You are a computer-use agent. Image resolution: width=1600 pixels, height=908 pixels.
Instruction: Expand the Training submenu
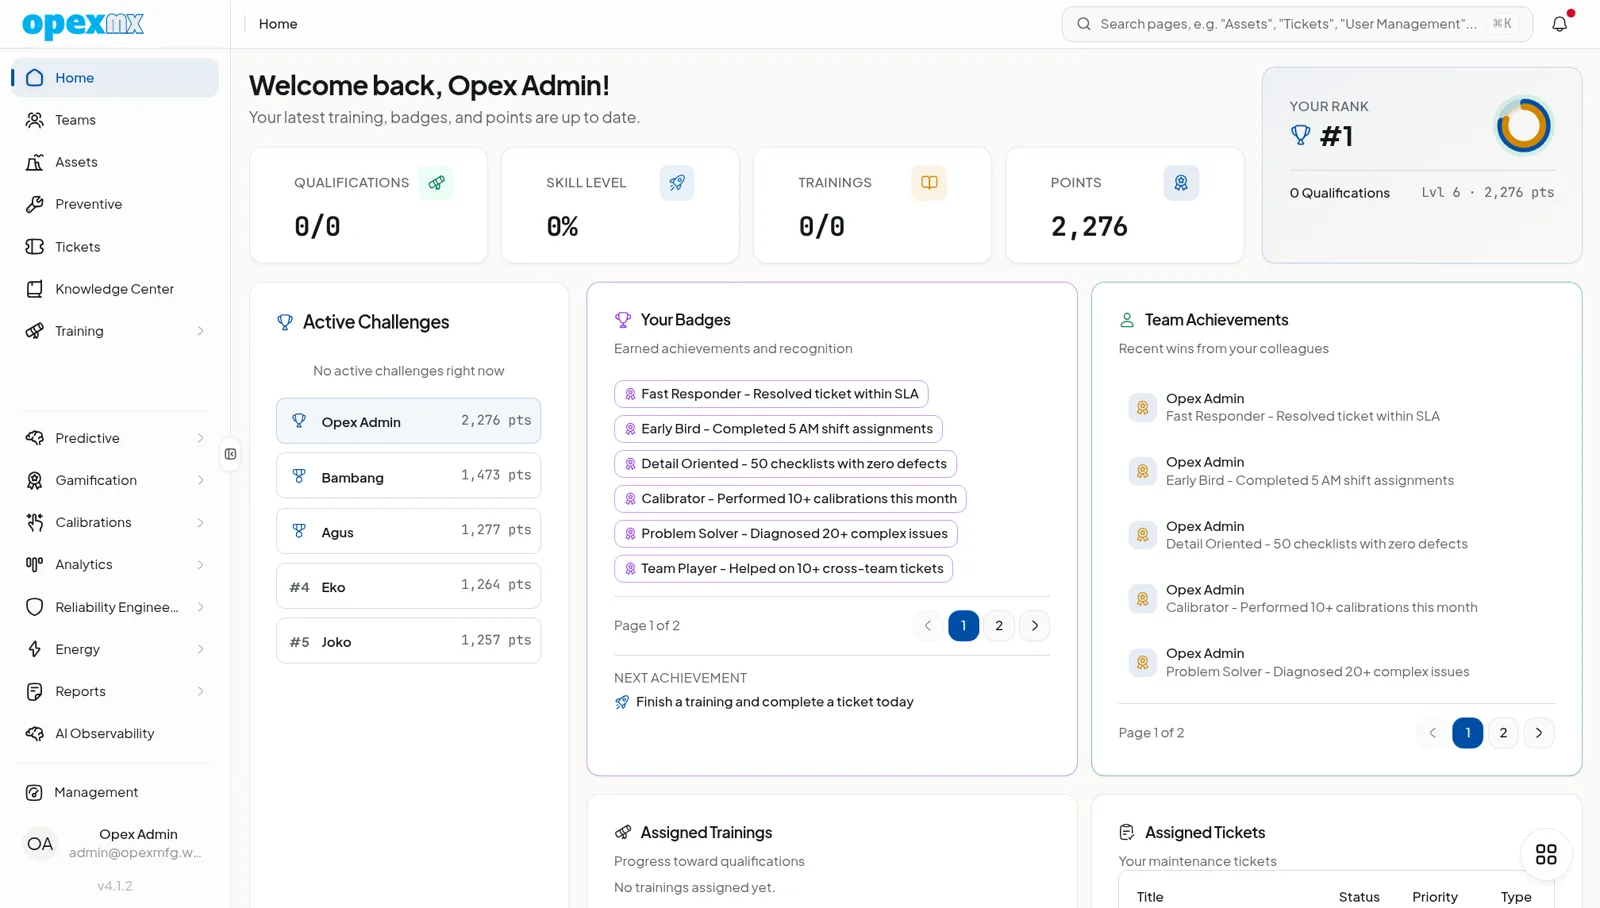(200, 331)
